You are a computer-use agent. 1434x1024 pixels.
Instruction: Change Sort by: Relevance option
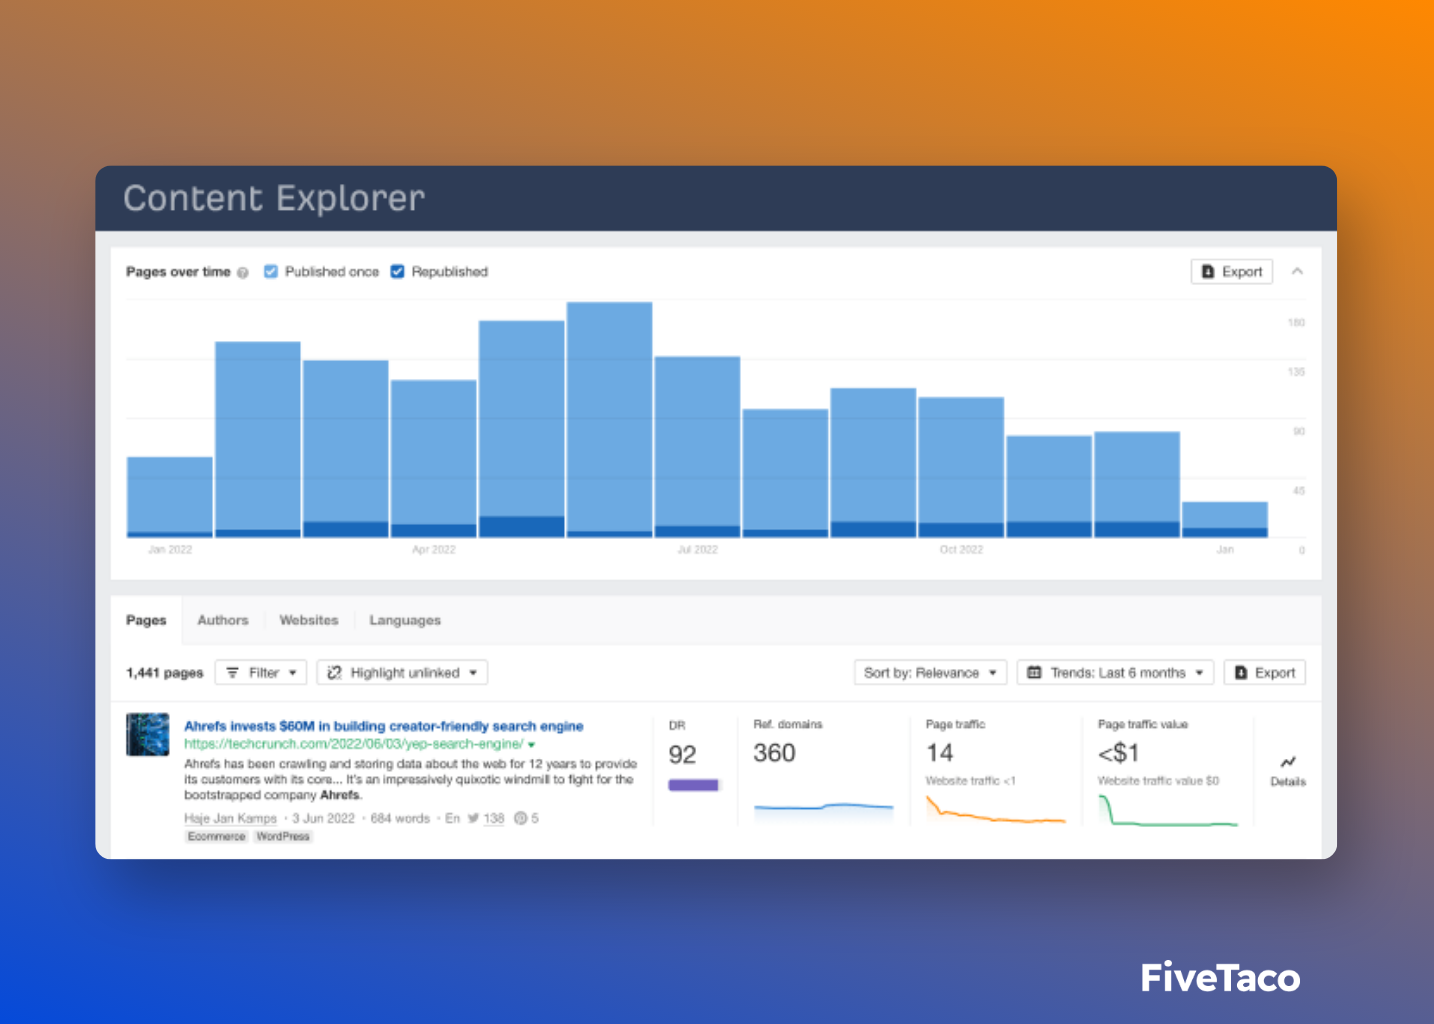pos(930,673)
